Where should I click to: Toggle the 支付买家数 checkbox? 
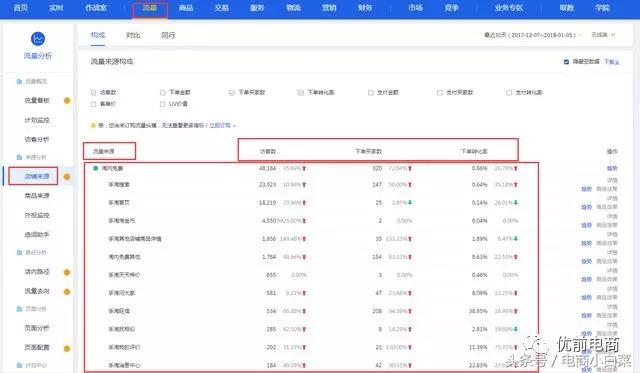[x=440, y=93]
